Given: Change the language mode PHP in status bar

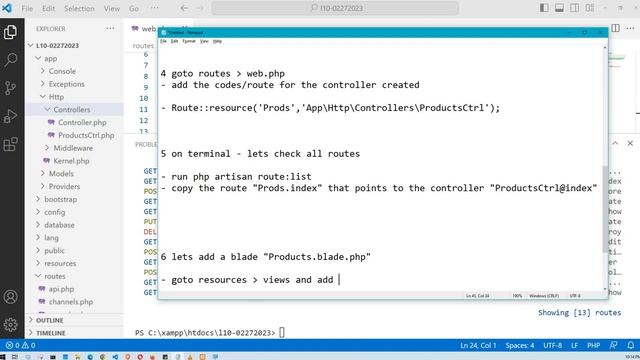Looking at the screenshot, I should pyautogui.click(x=593, y=345).
